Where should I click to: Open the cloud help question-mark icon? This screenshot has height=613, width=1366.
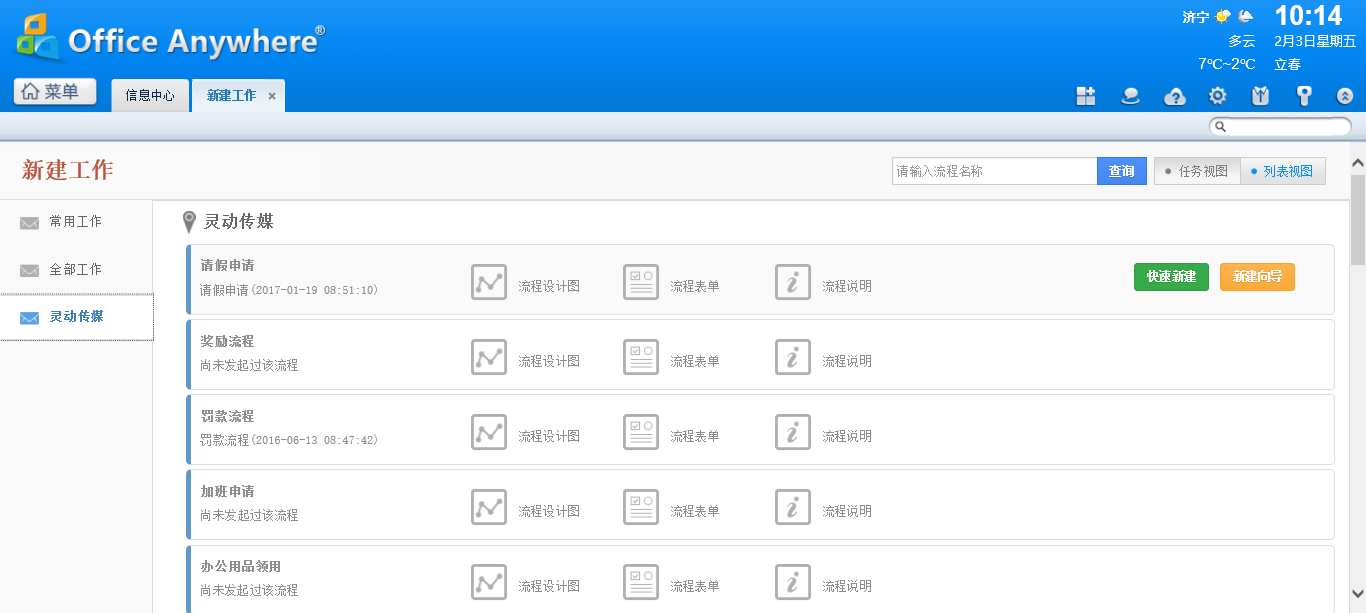point(1175,96)
